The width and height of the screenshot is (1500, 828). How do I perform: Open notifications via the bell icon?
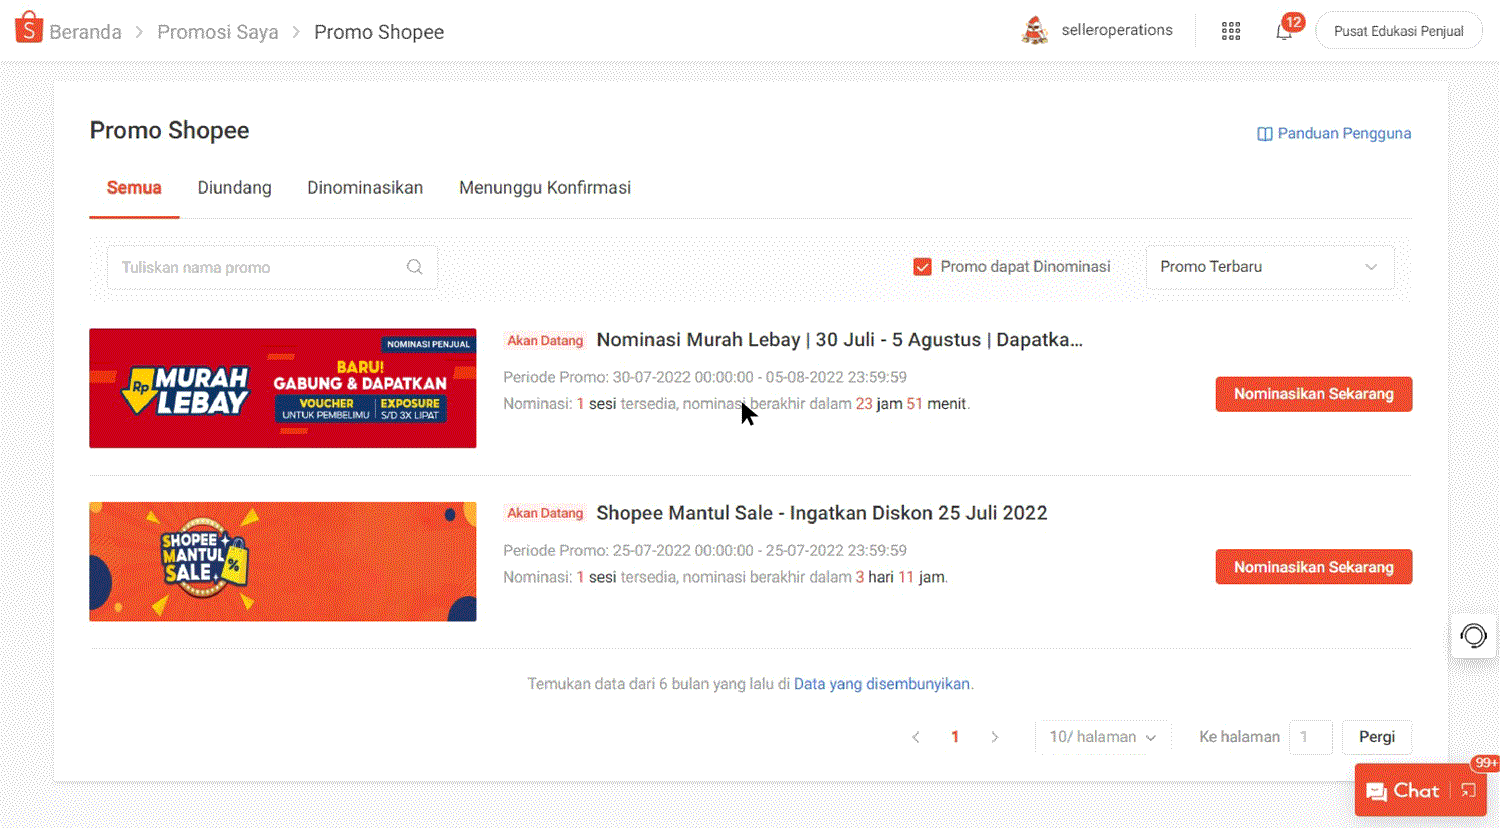[x=1283, y=32]
